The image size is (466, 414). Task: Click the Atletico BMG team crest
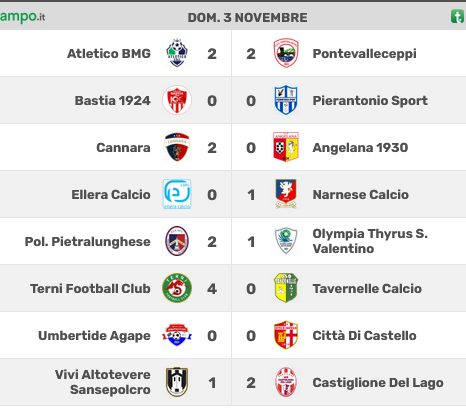tap(177, 53)
